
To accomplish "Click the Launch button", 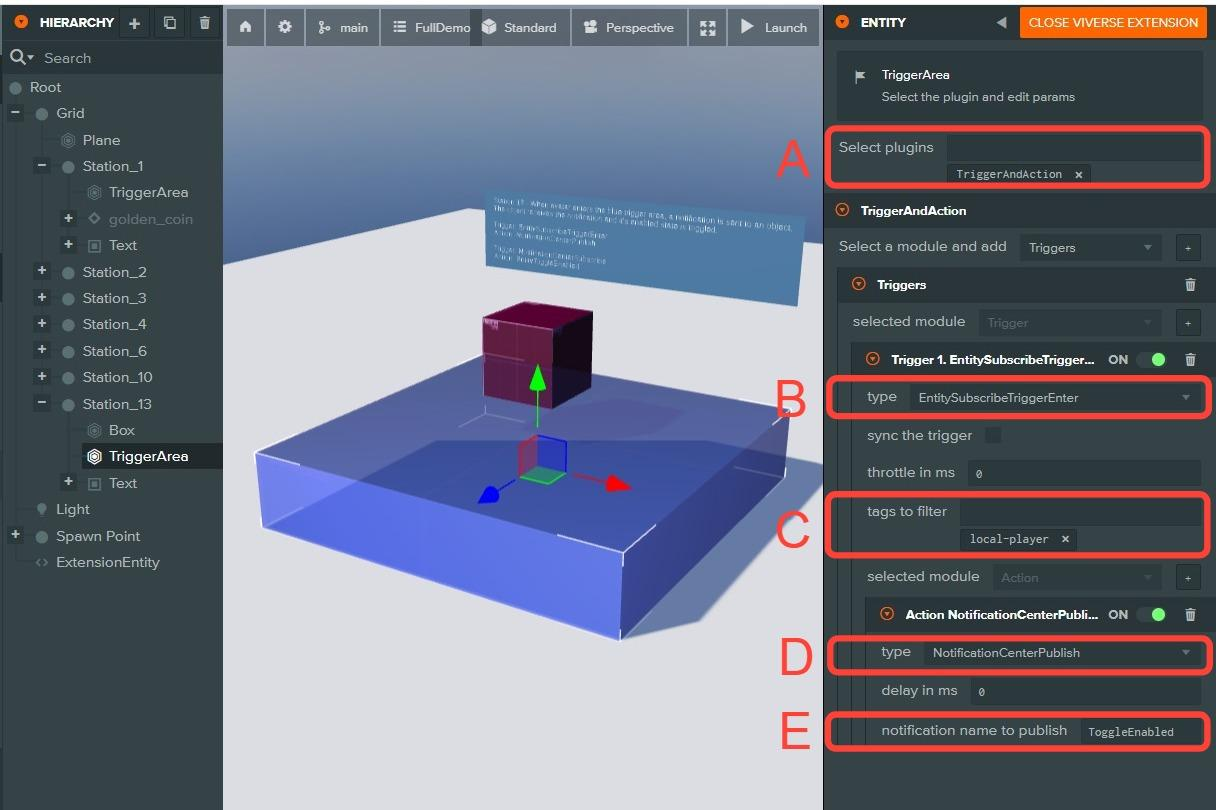I will 773,27.
